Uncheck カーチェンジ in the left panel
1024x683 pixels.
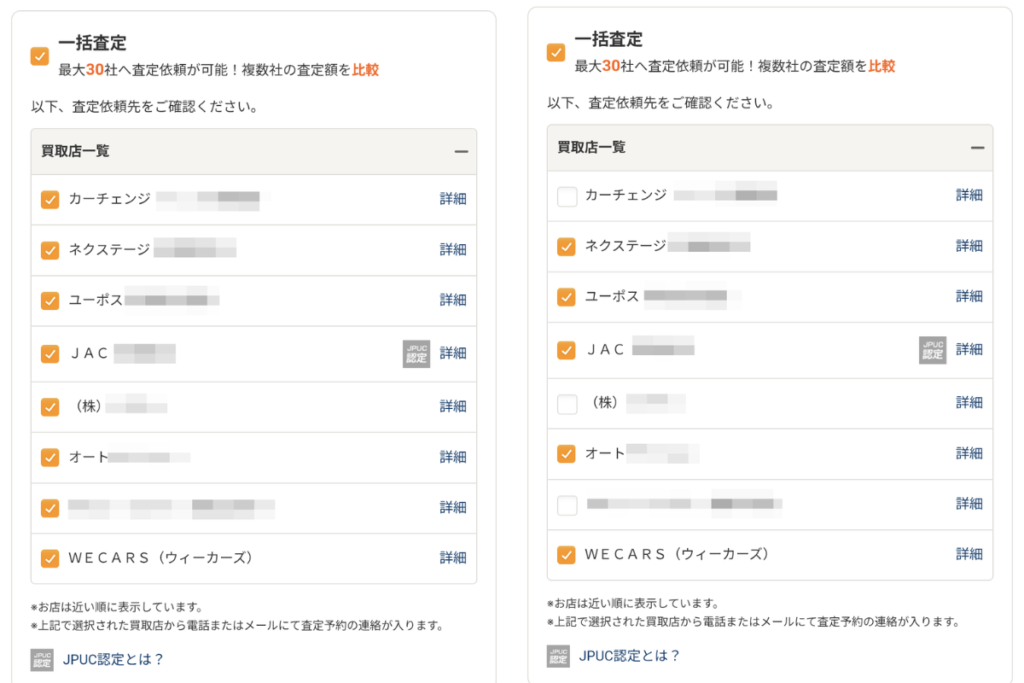pyautogui.click(x=50, y=199)
